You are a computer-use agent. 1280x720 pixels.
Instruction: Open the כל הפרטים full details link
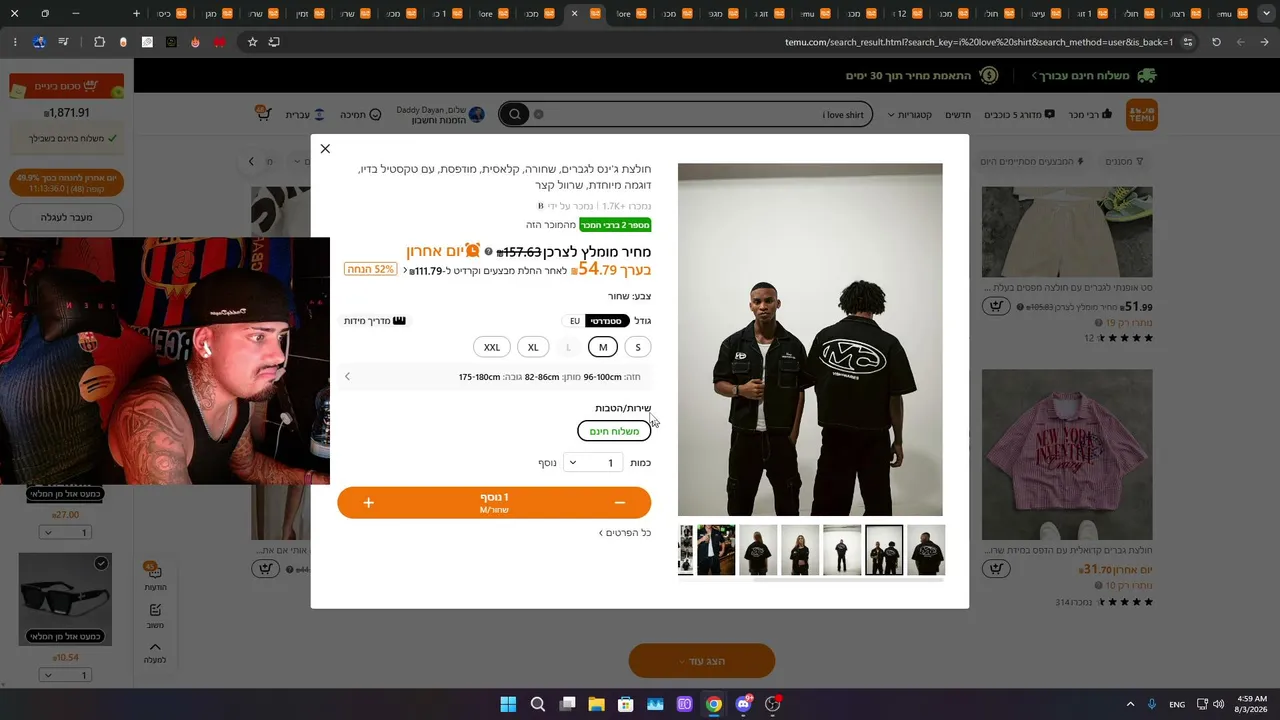pyautogui.click(x=625, y=533)
